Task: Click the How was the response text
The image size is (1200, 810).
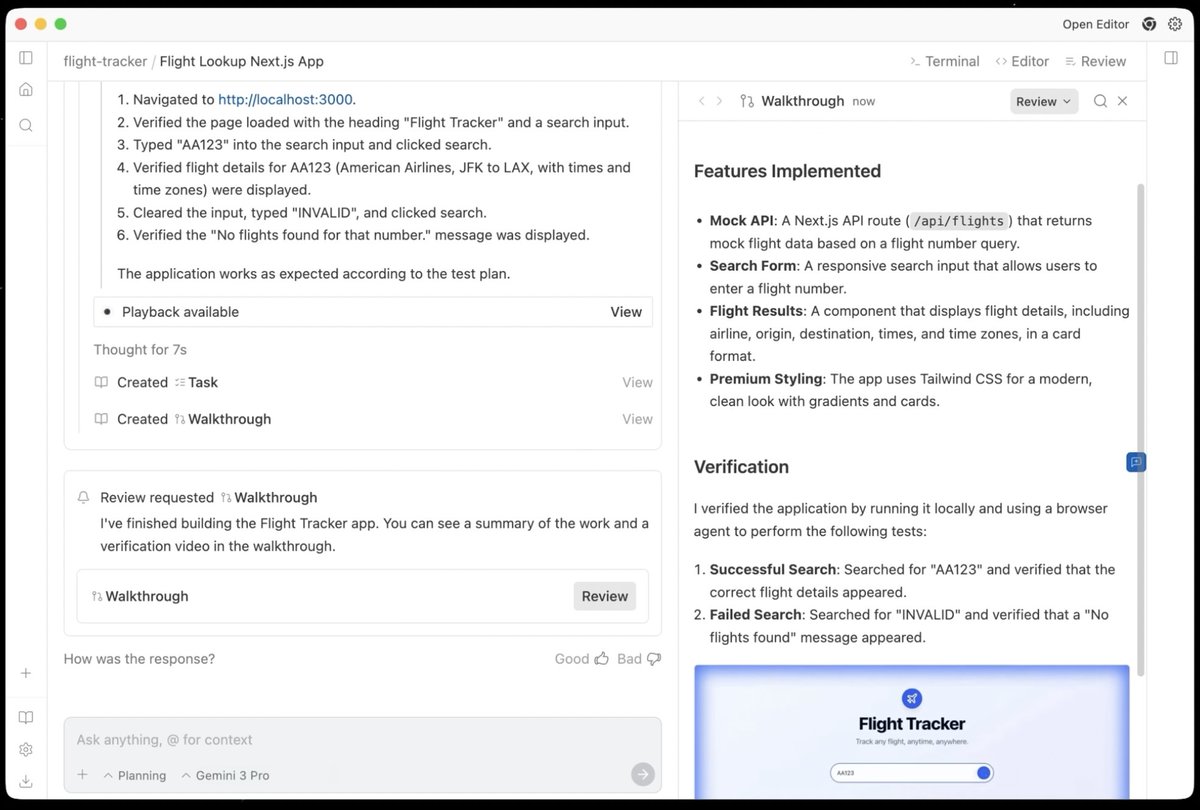Action: pyautogui.click(x=139, y=659)
